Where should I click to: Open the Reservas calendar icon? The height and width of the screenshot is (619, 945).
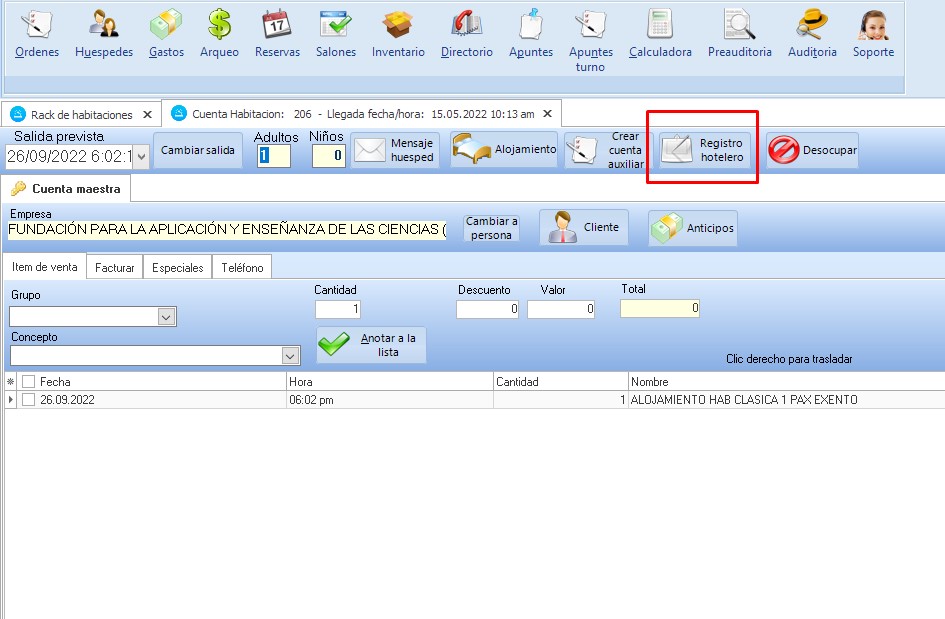pyautogui.click(x=277, y=24)
